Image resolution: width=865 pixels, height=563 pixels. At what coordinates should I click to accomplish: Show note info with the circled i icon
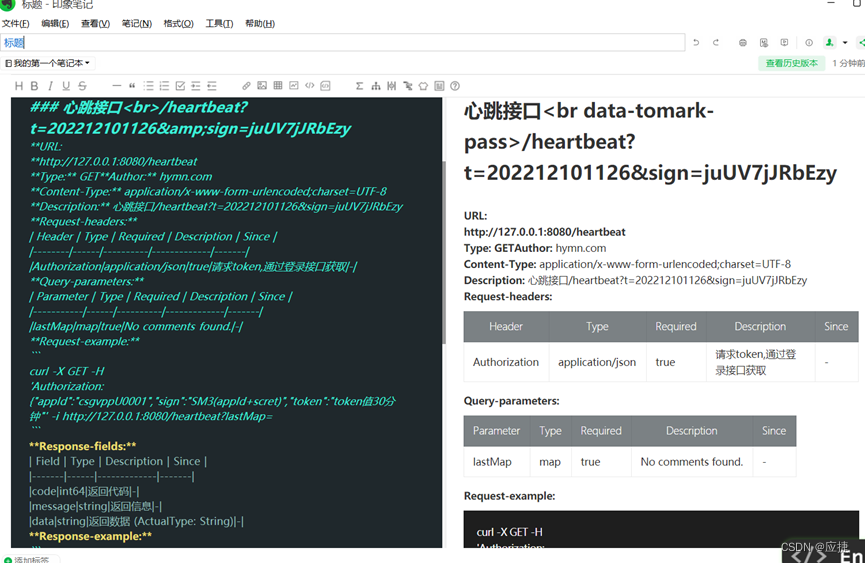pyautogui.click(x=809, y=42)
